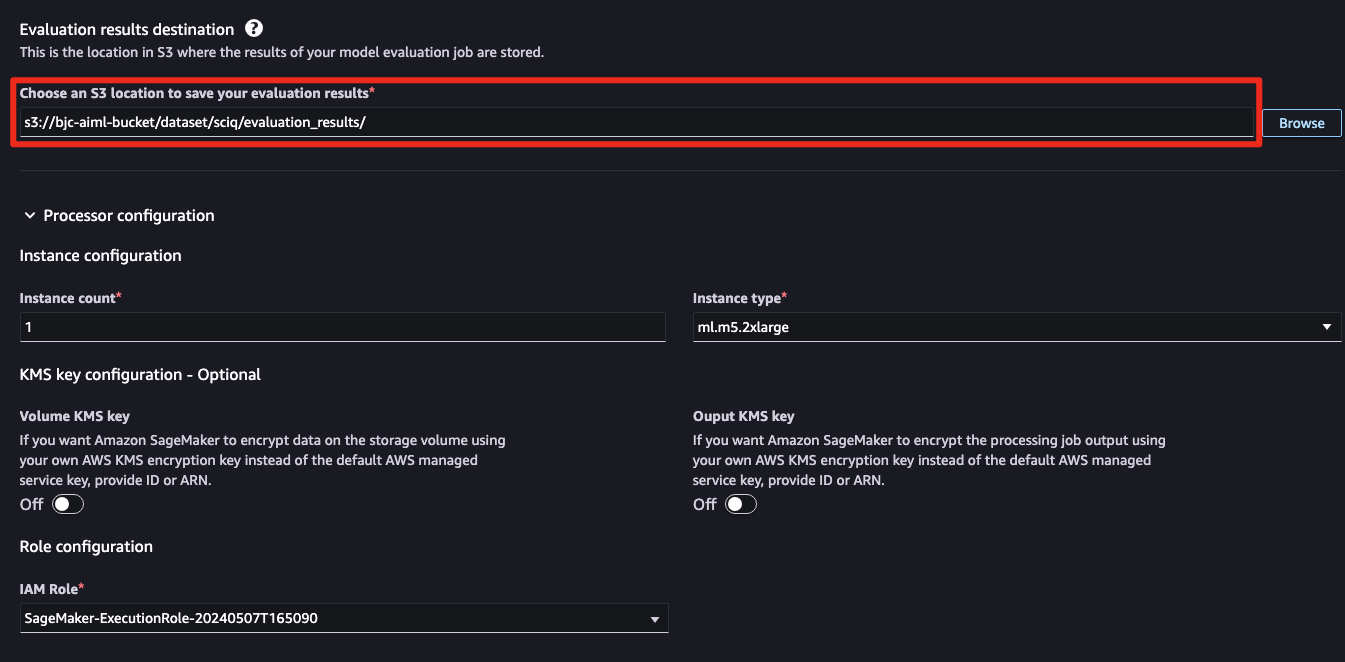Open the IAM Role SageMaker-ExecutionRole dropdown

(x=344, y=618)
